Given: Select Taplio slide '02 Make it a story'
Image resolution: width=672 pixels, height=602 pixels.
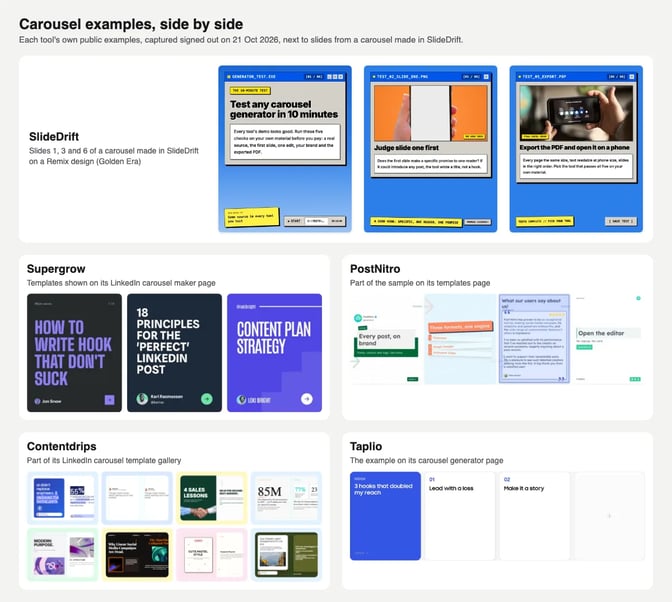Looking at the screenshot, I should pos(534,516).
